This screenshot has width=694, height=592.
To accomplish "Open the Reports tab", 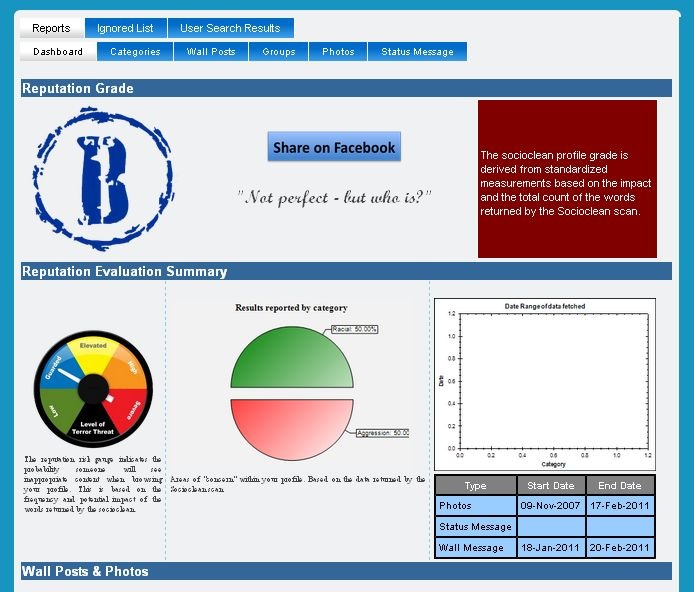I will 52,28.
